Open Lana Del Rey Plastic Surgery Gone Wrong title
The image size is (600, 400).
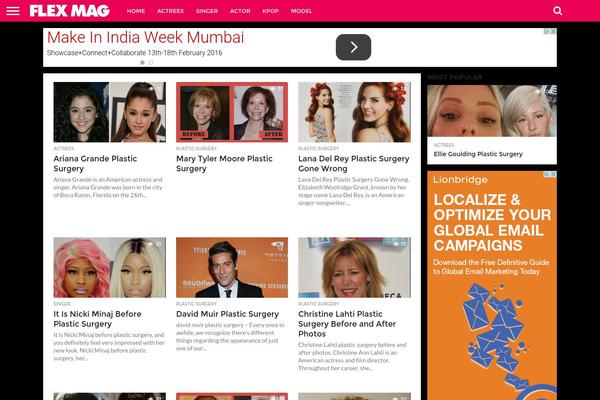[354, 163]
